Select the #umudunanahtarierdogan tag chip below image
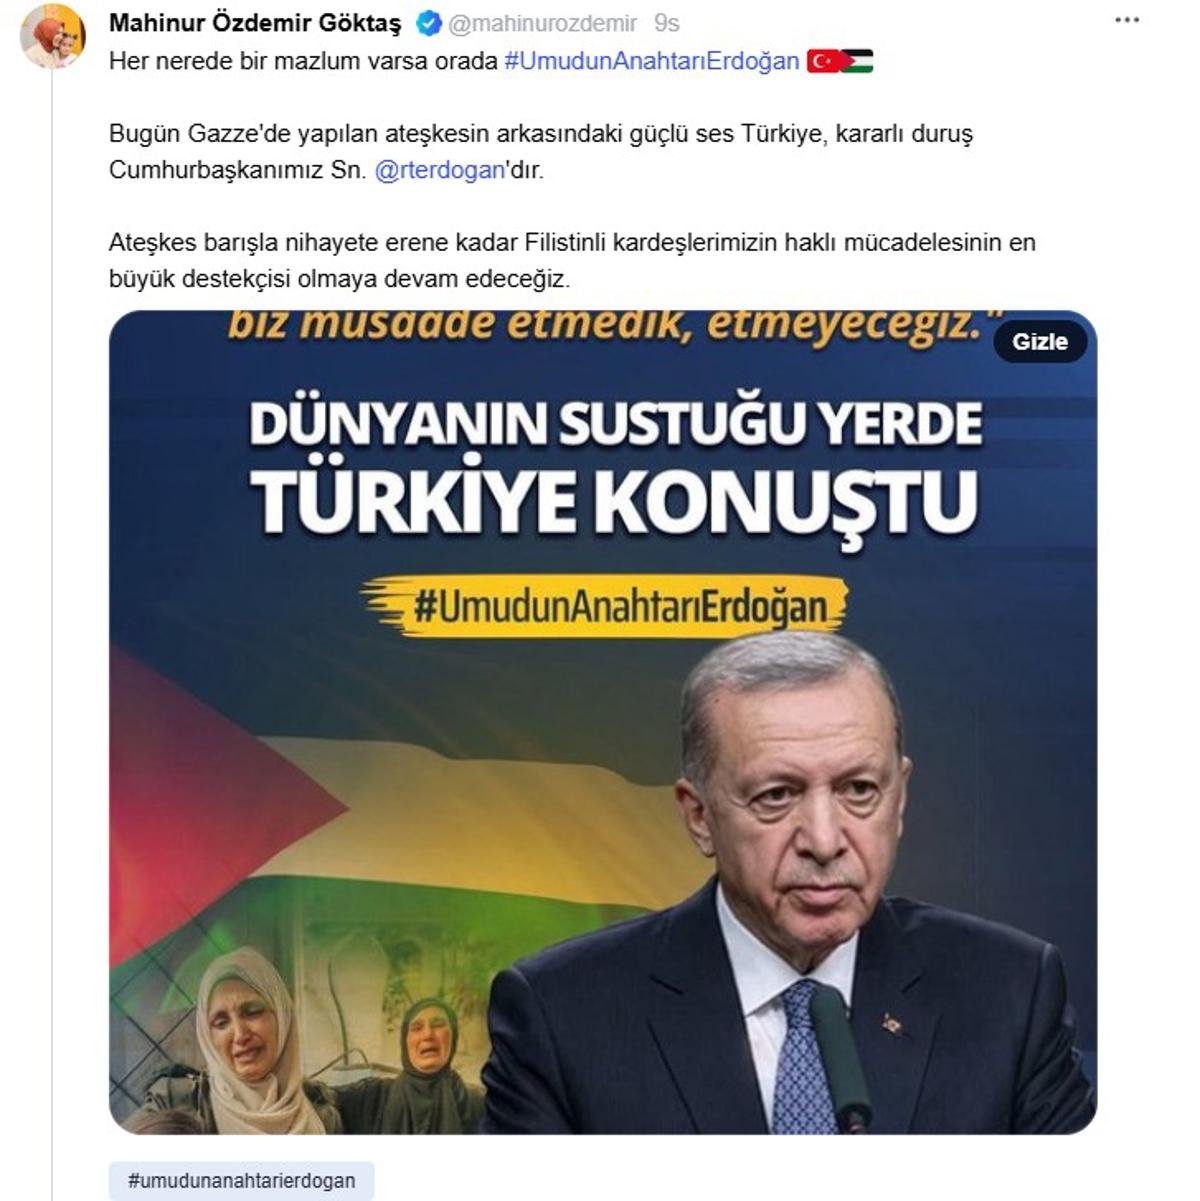Viewport: 1200px width, 1201px height. click(241, 1180)
